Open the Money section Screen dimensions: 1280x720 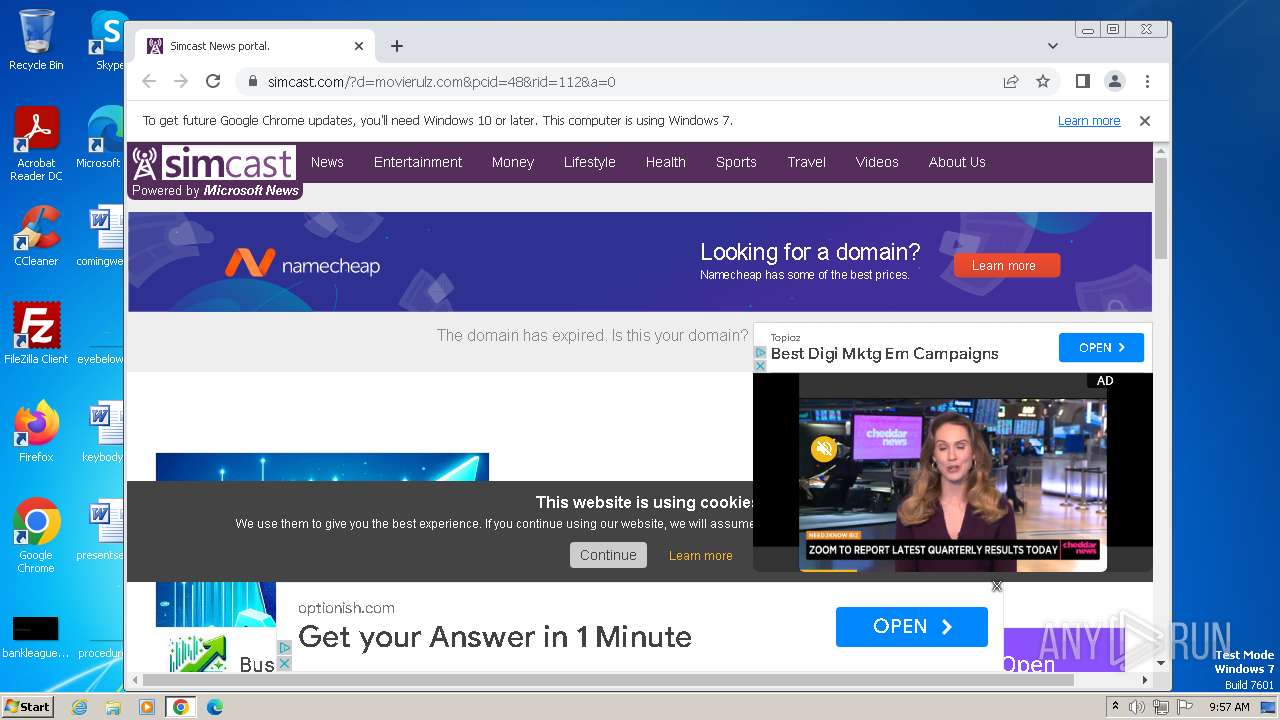pos(513,162)
